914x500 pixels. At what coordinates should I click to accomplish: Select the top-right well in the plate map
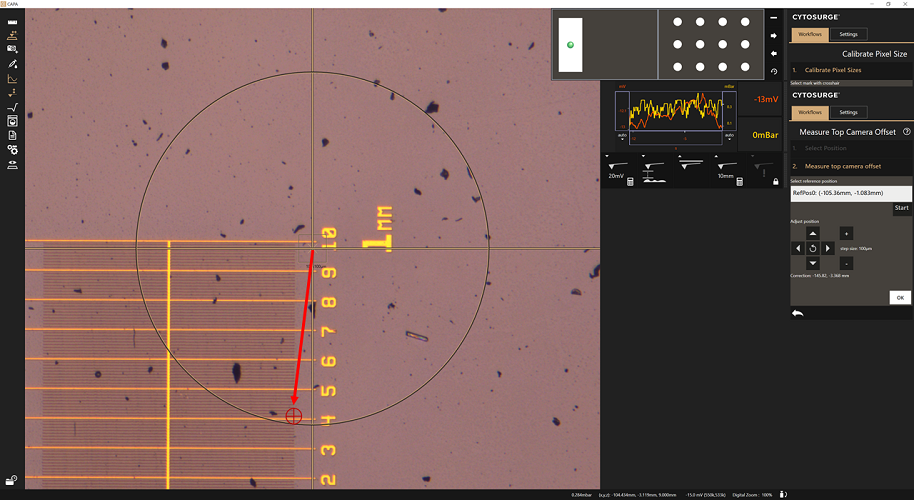point(745,22)
